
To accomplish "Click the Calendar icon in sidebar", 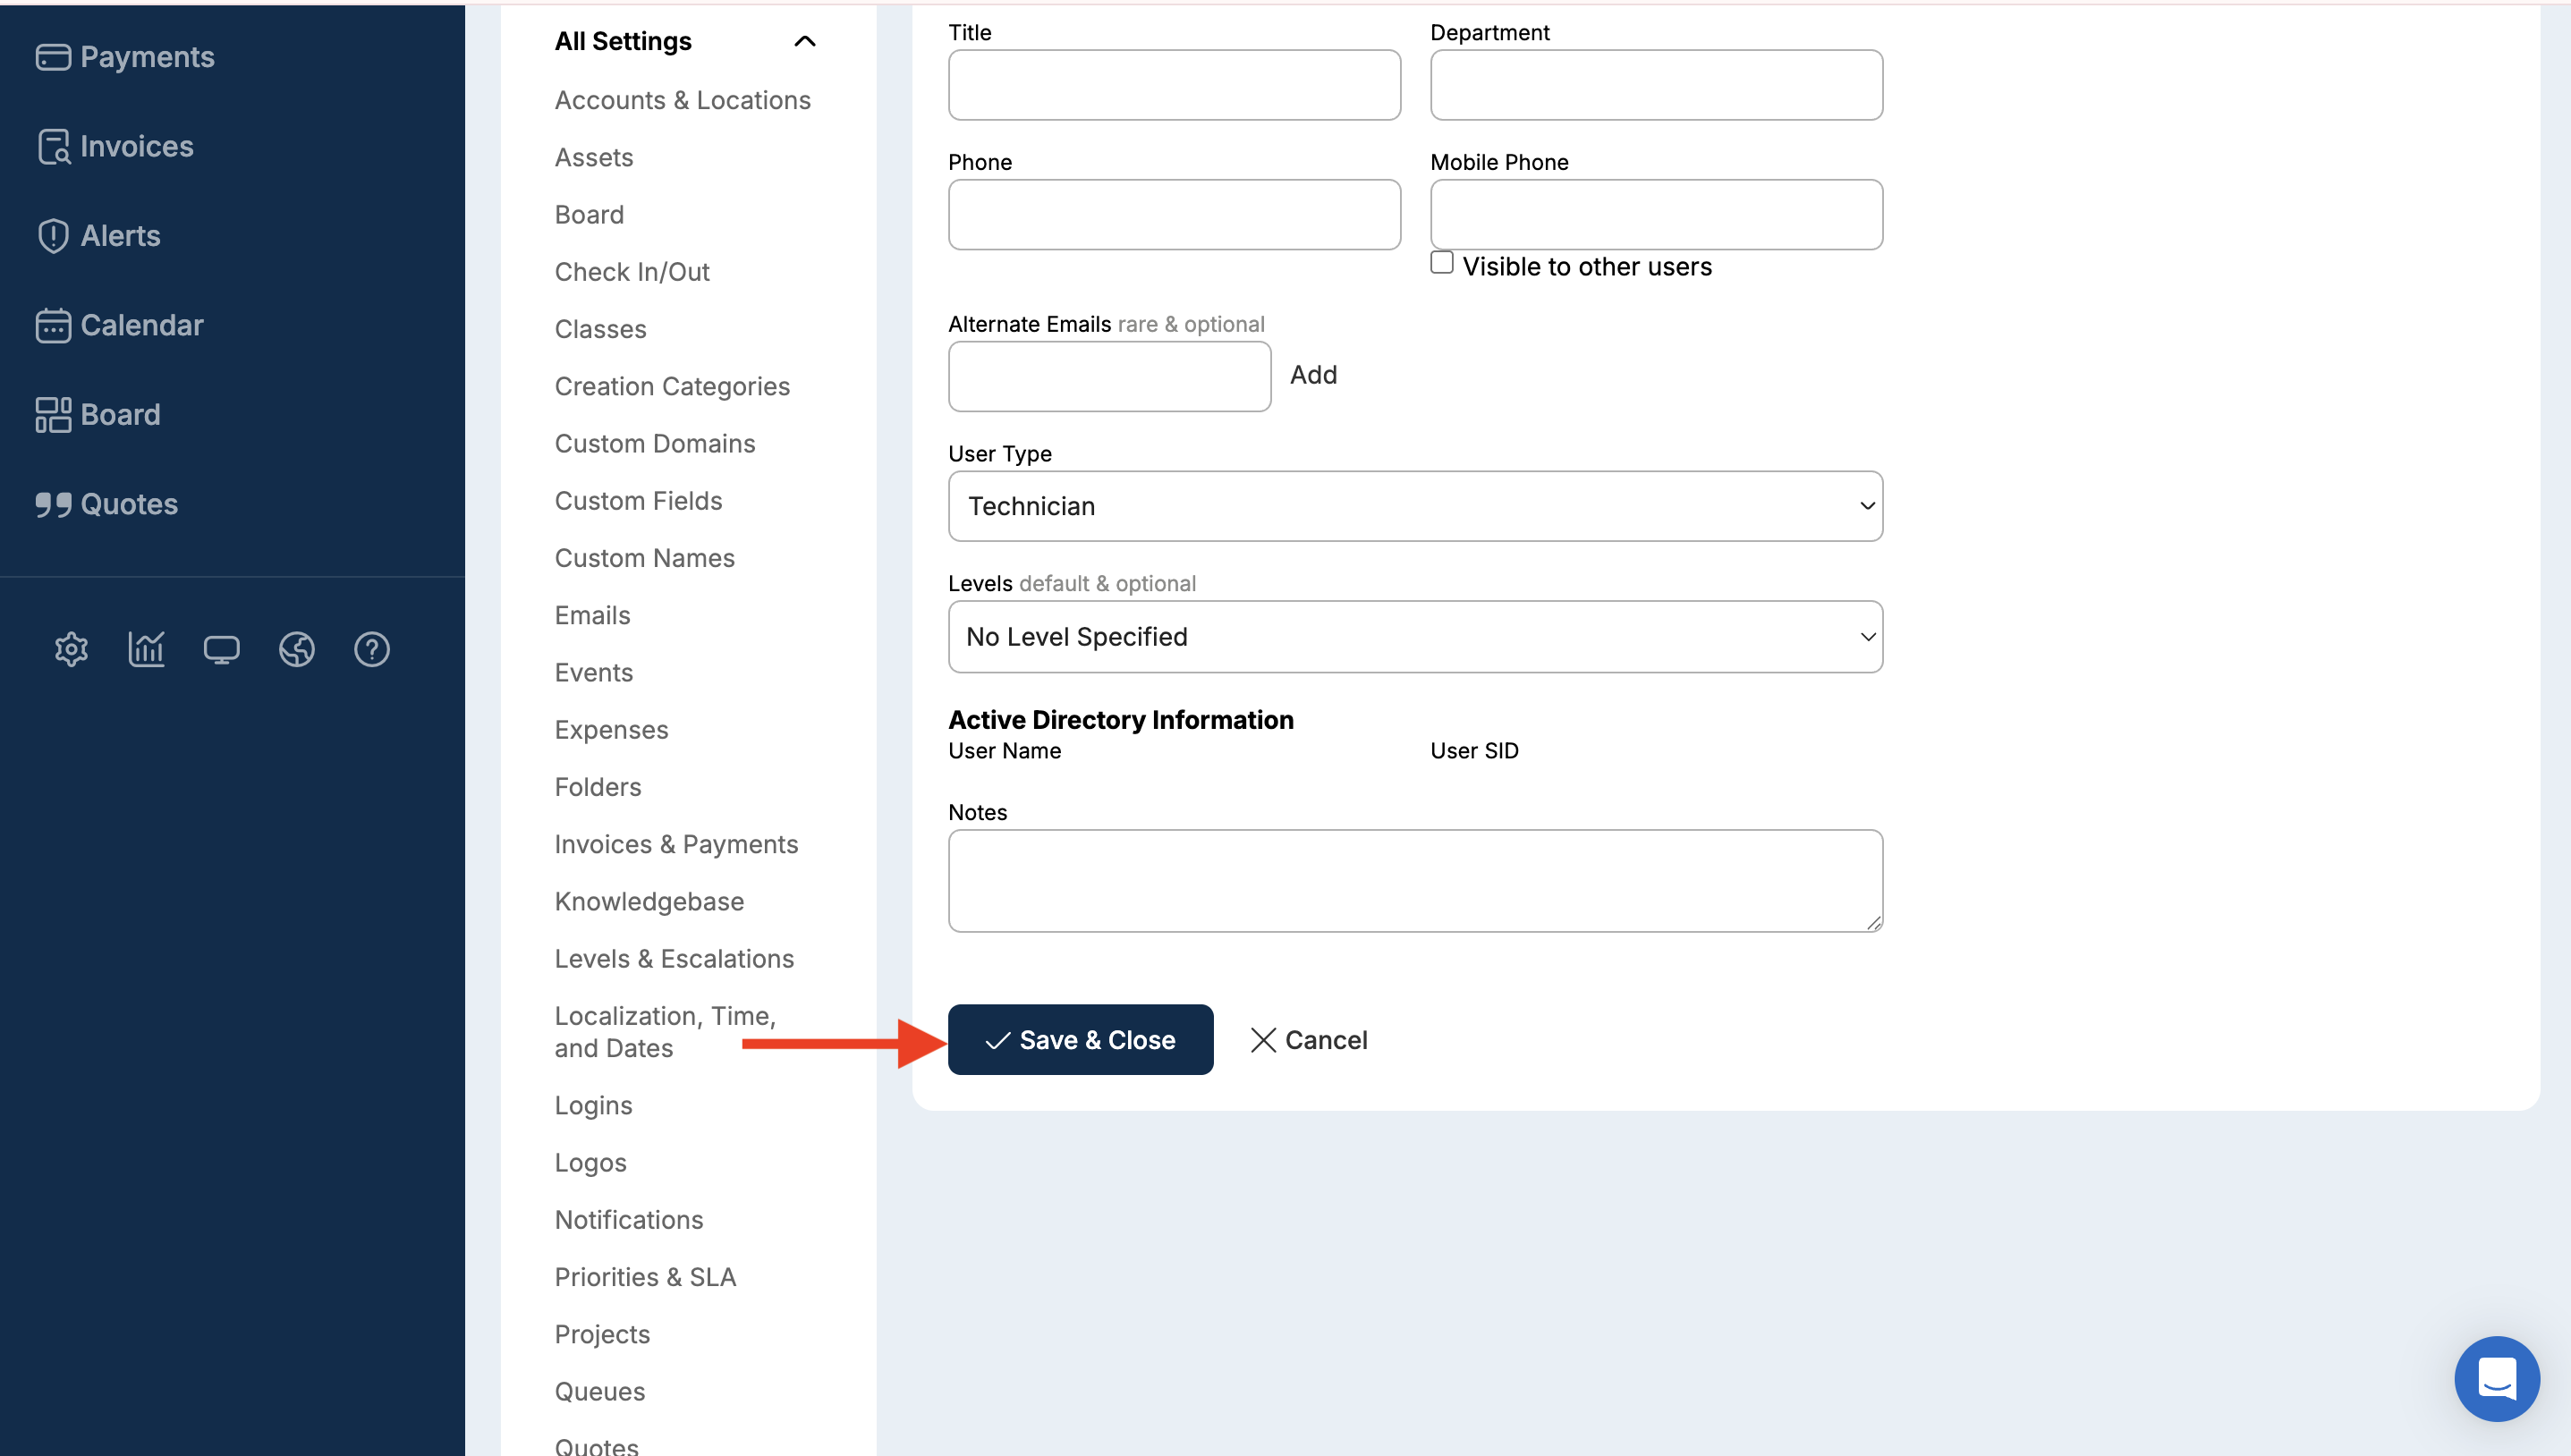I will pyautogui.click(x=53, y=326).
